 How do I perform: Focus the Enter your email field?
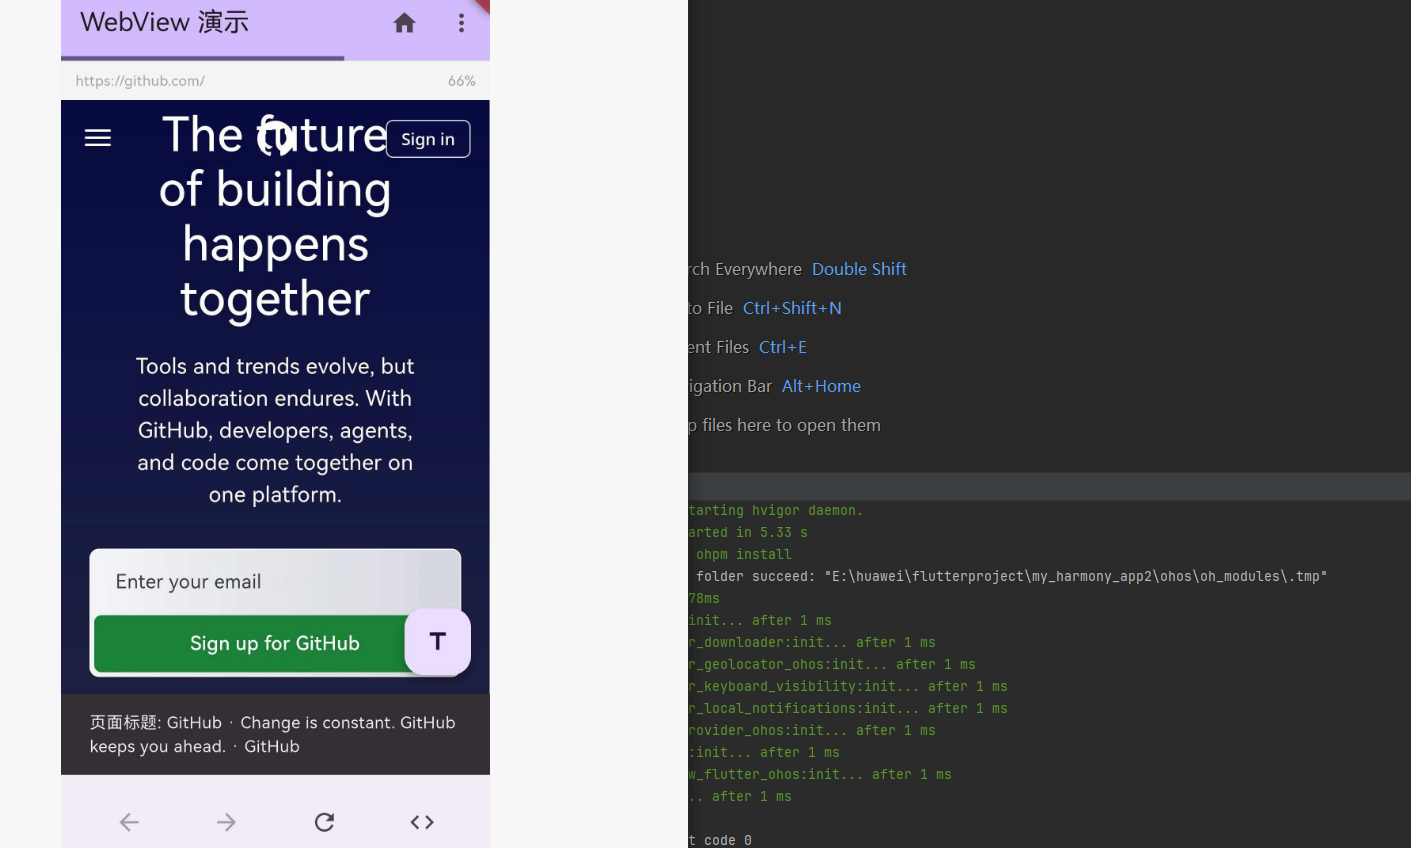275,582
